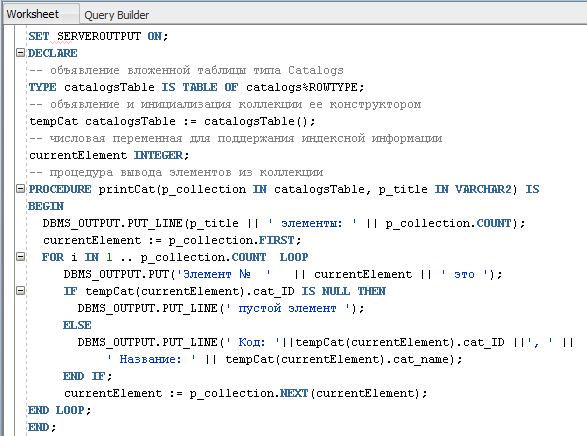Click the END LOOP statement

[x=60, y=410]
